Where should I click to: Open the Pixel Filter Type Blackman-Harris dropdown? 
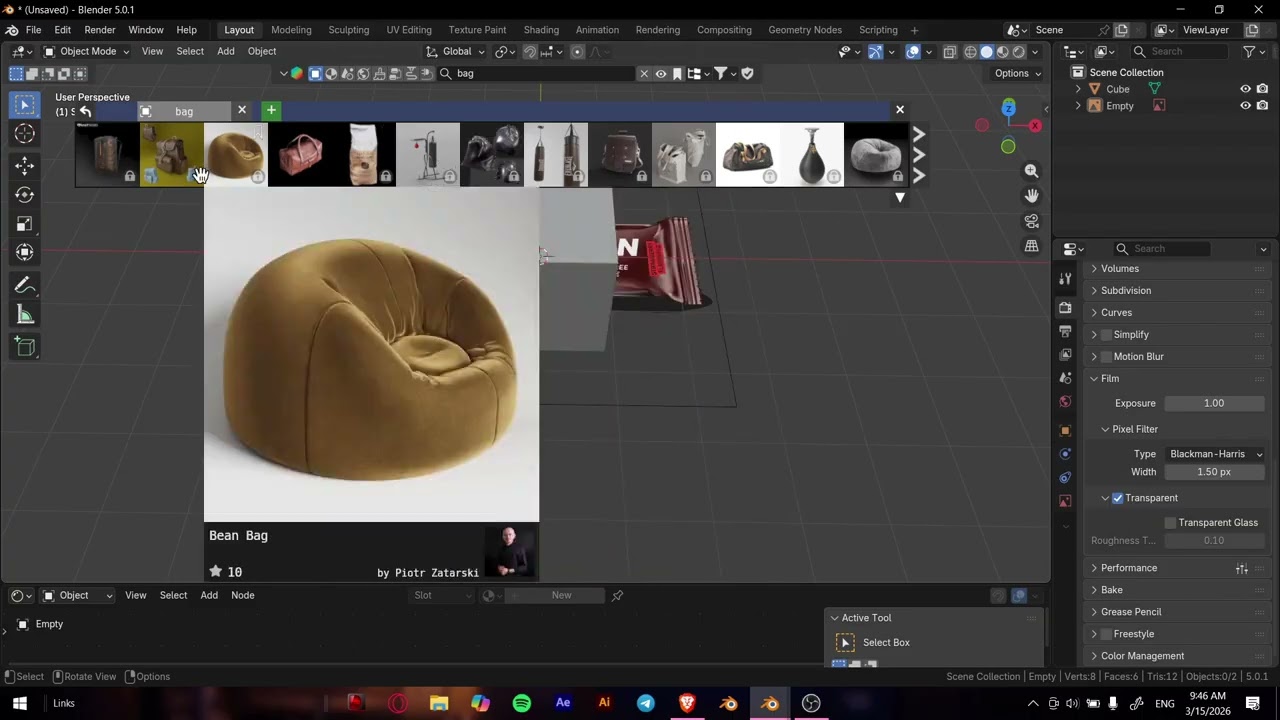pos(1215,454)
